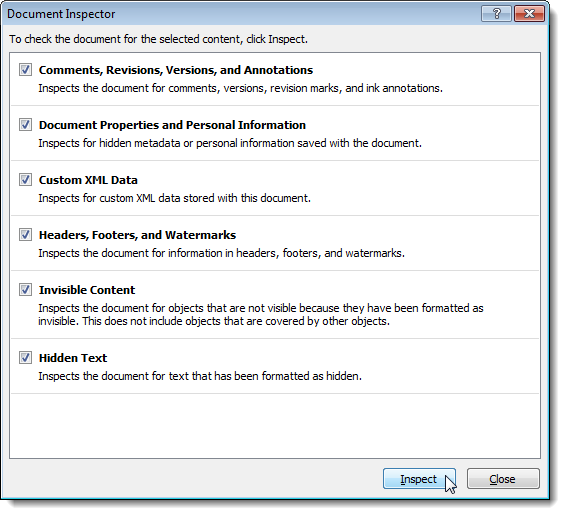565x515 pixels.
Task: Click description about comments, versions, revision marks
Action: (240, 88)
